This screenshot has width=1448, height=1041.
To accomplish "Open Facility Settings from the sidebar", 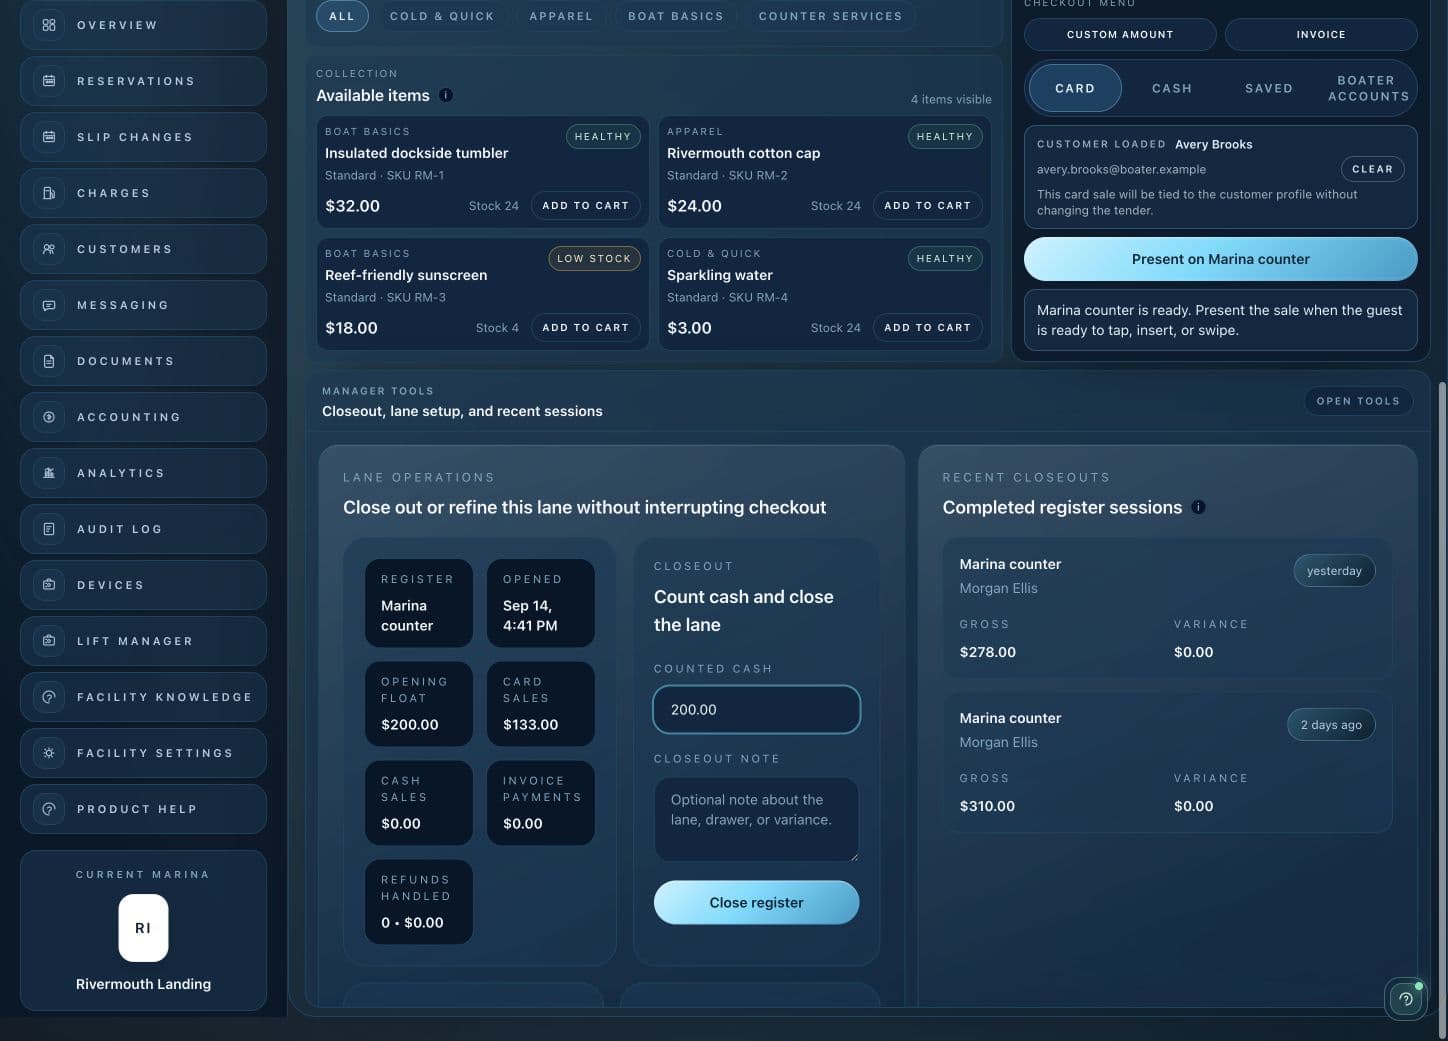I will pyautogui.click(x=143, y=753).
